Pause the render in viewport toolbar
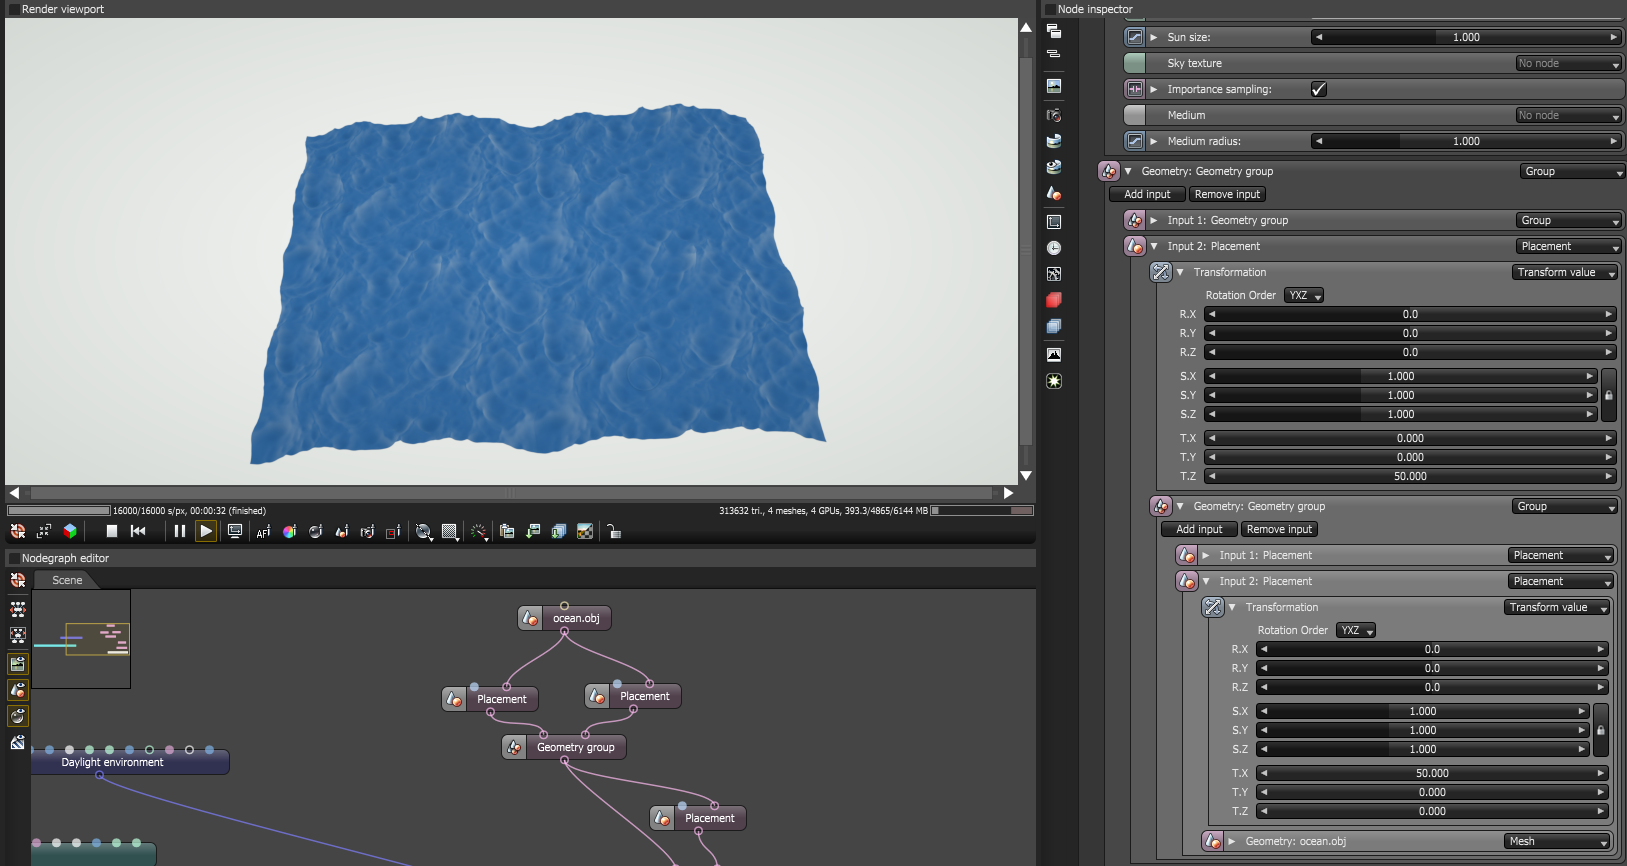This screenshot has width=1627, height=866. point(180,532)
